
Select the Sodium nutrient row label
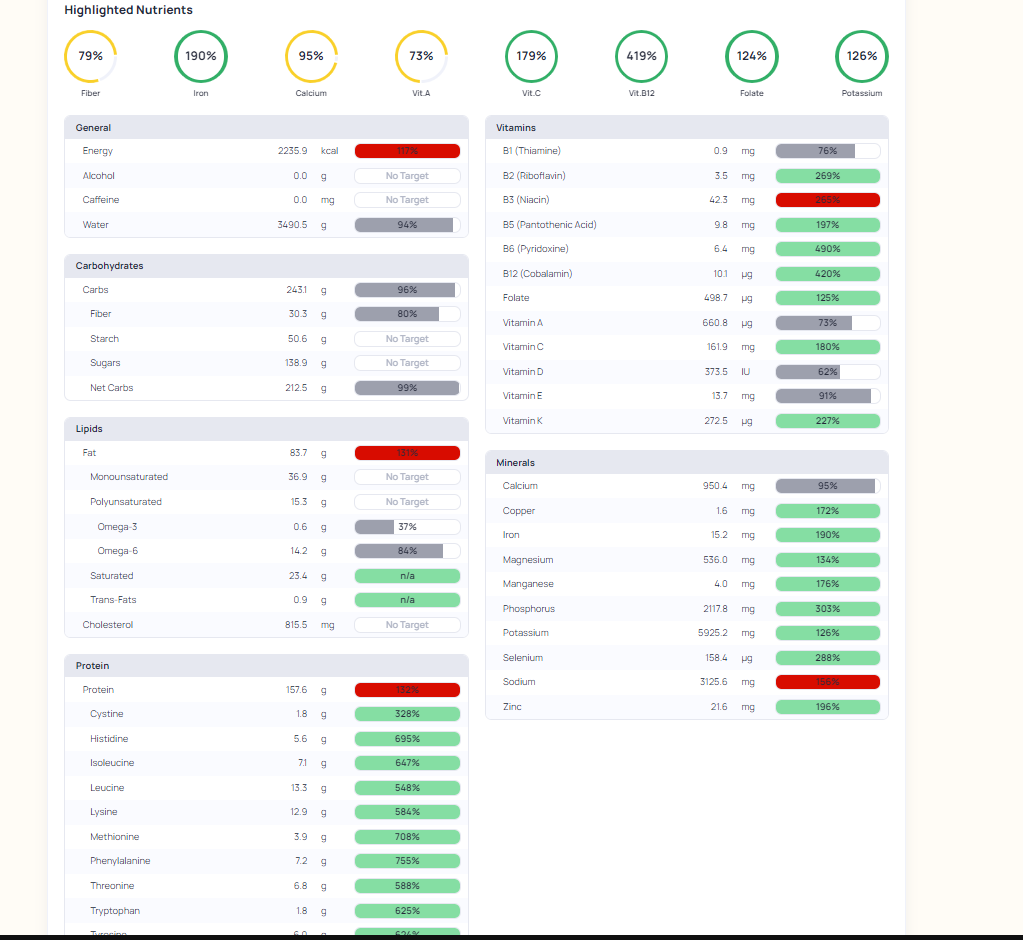pos(519,682)
